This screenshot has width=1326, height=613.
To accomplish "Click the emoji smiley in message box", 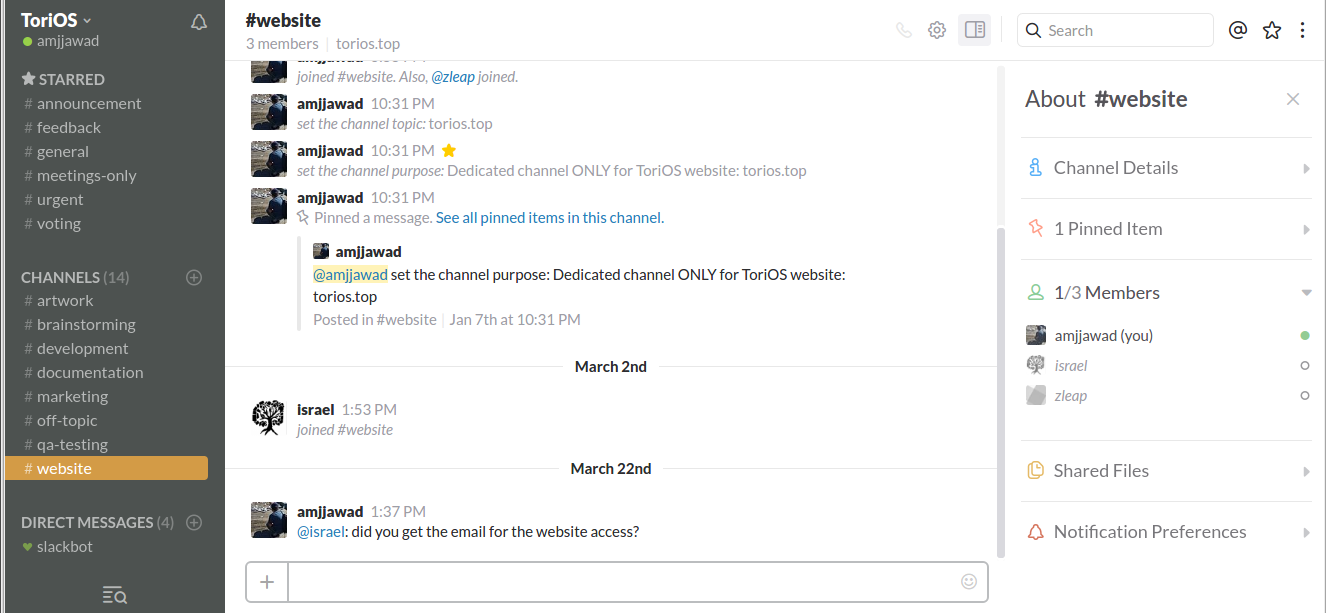I will 968,581.
